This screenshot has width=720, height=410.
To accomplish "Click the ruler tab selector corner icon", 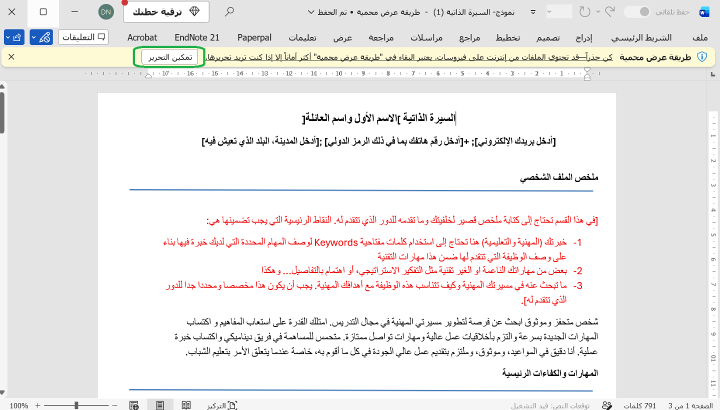I will tap(713, 73).
